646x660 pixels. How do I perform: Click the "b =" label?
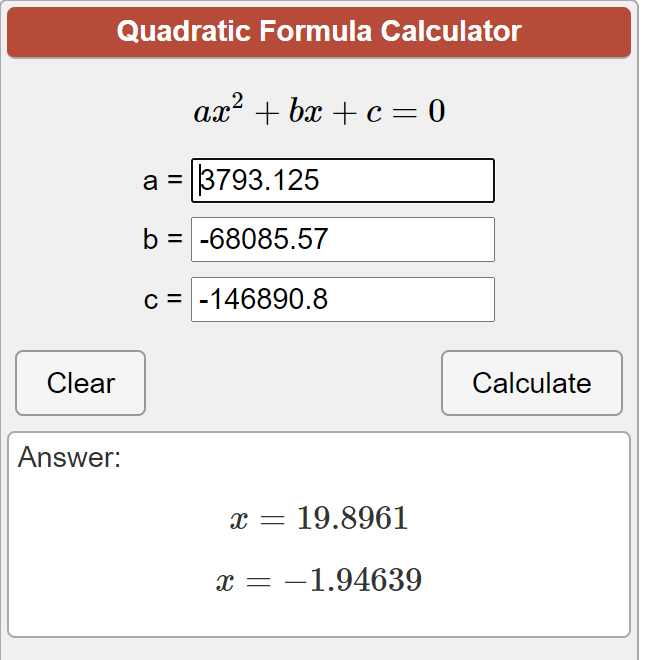[163, 240]
